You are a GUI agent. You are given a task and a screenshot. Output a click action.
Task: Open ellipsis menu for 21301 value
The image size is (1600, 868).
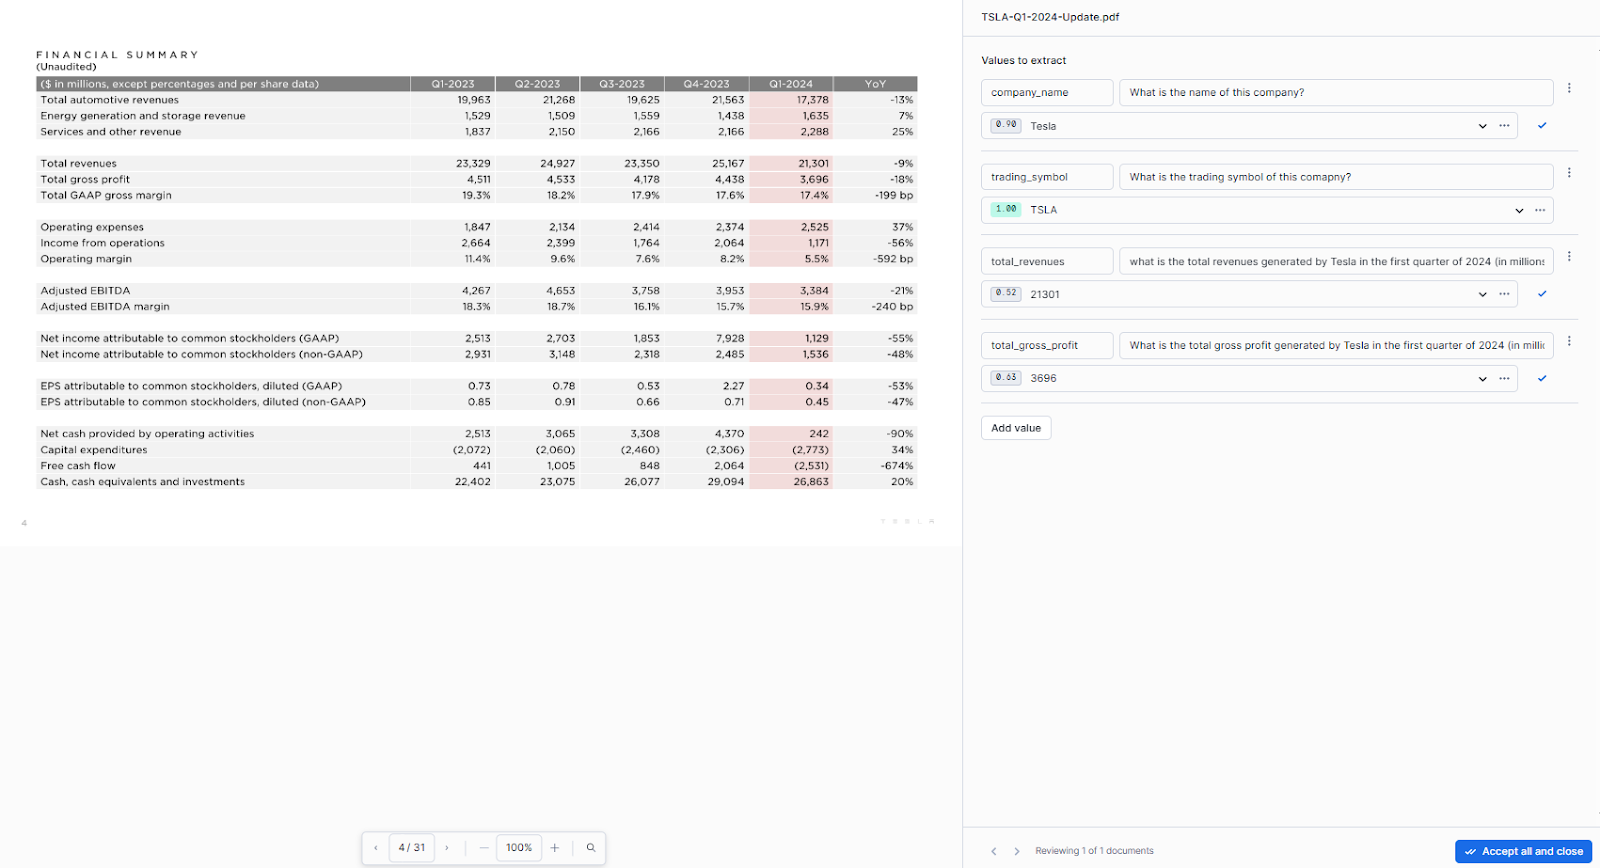coord(1504,294)
